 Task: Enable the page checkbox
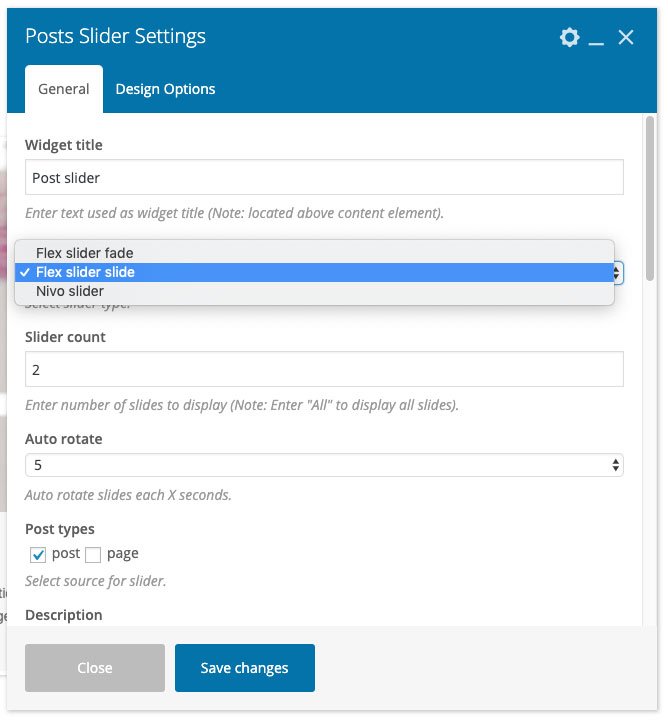coord(93,555)
